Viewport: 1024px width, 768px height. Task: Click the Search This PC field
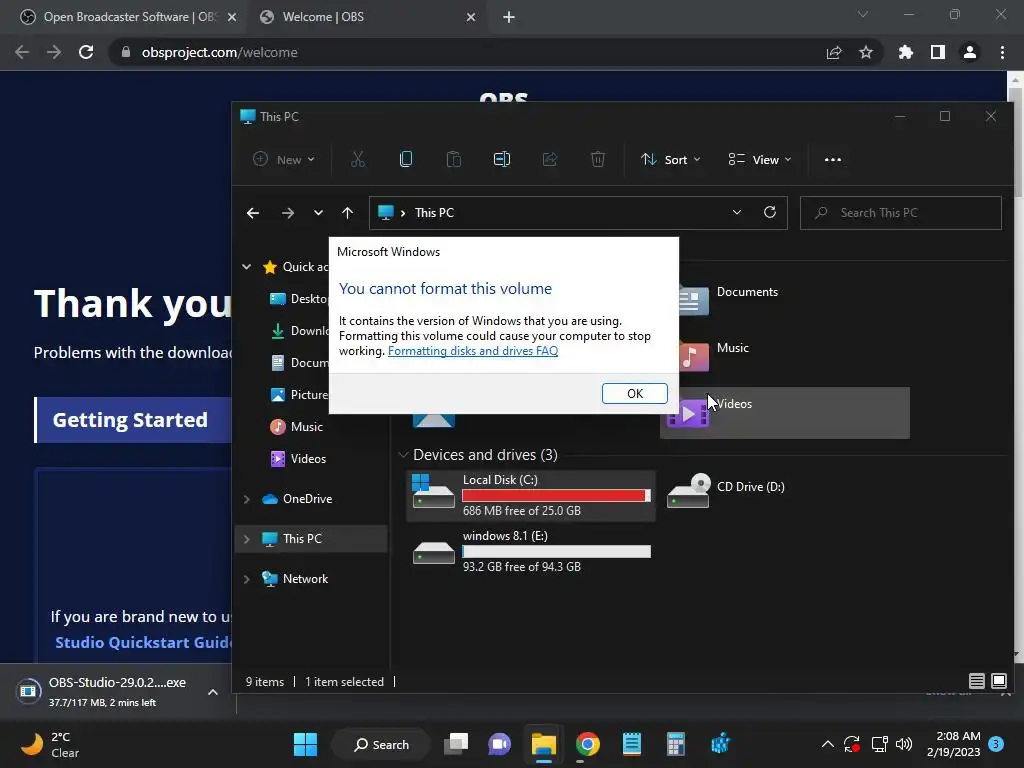coord(901,213)
